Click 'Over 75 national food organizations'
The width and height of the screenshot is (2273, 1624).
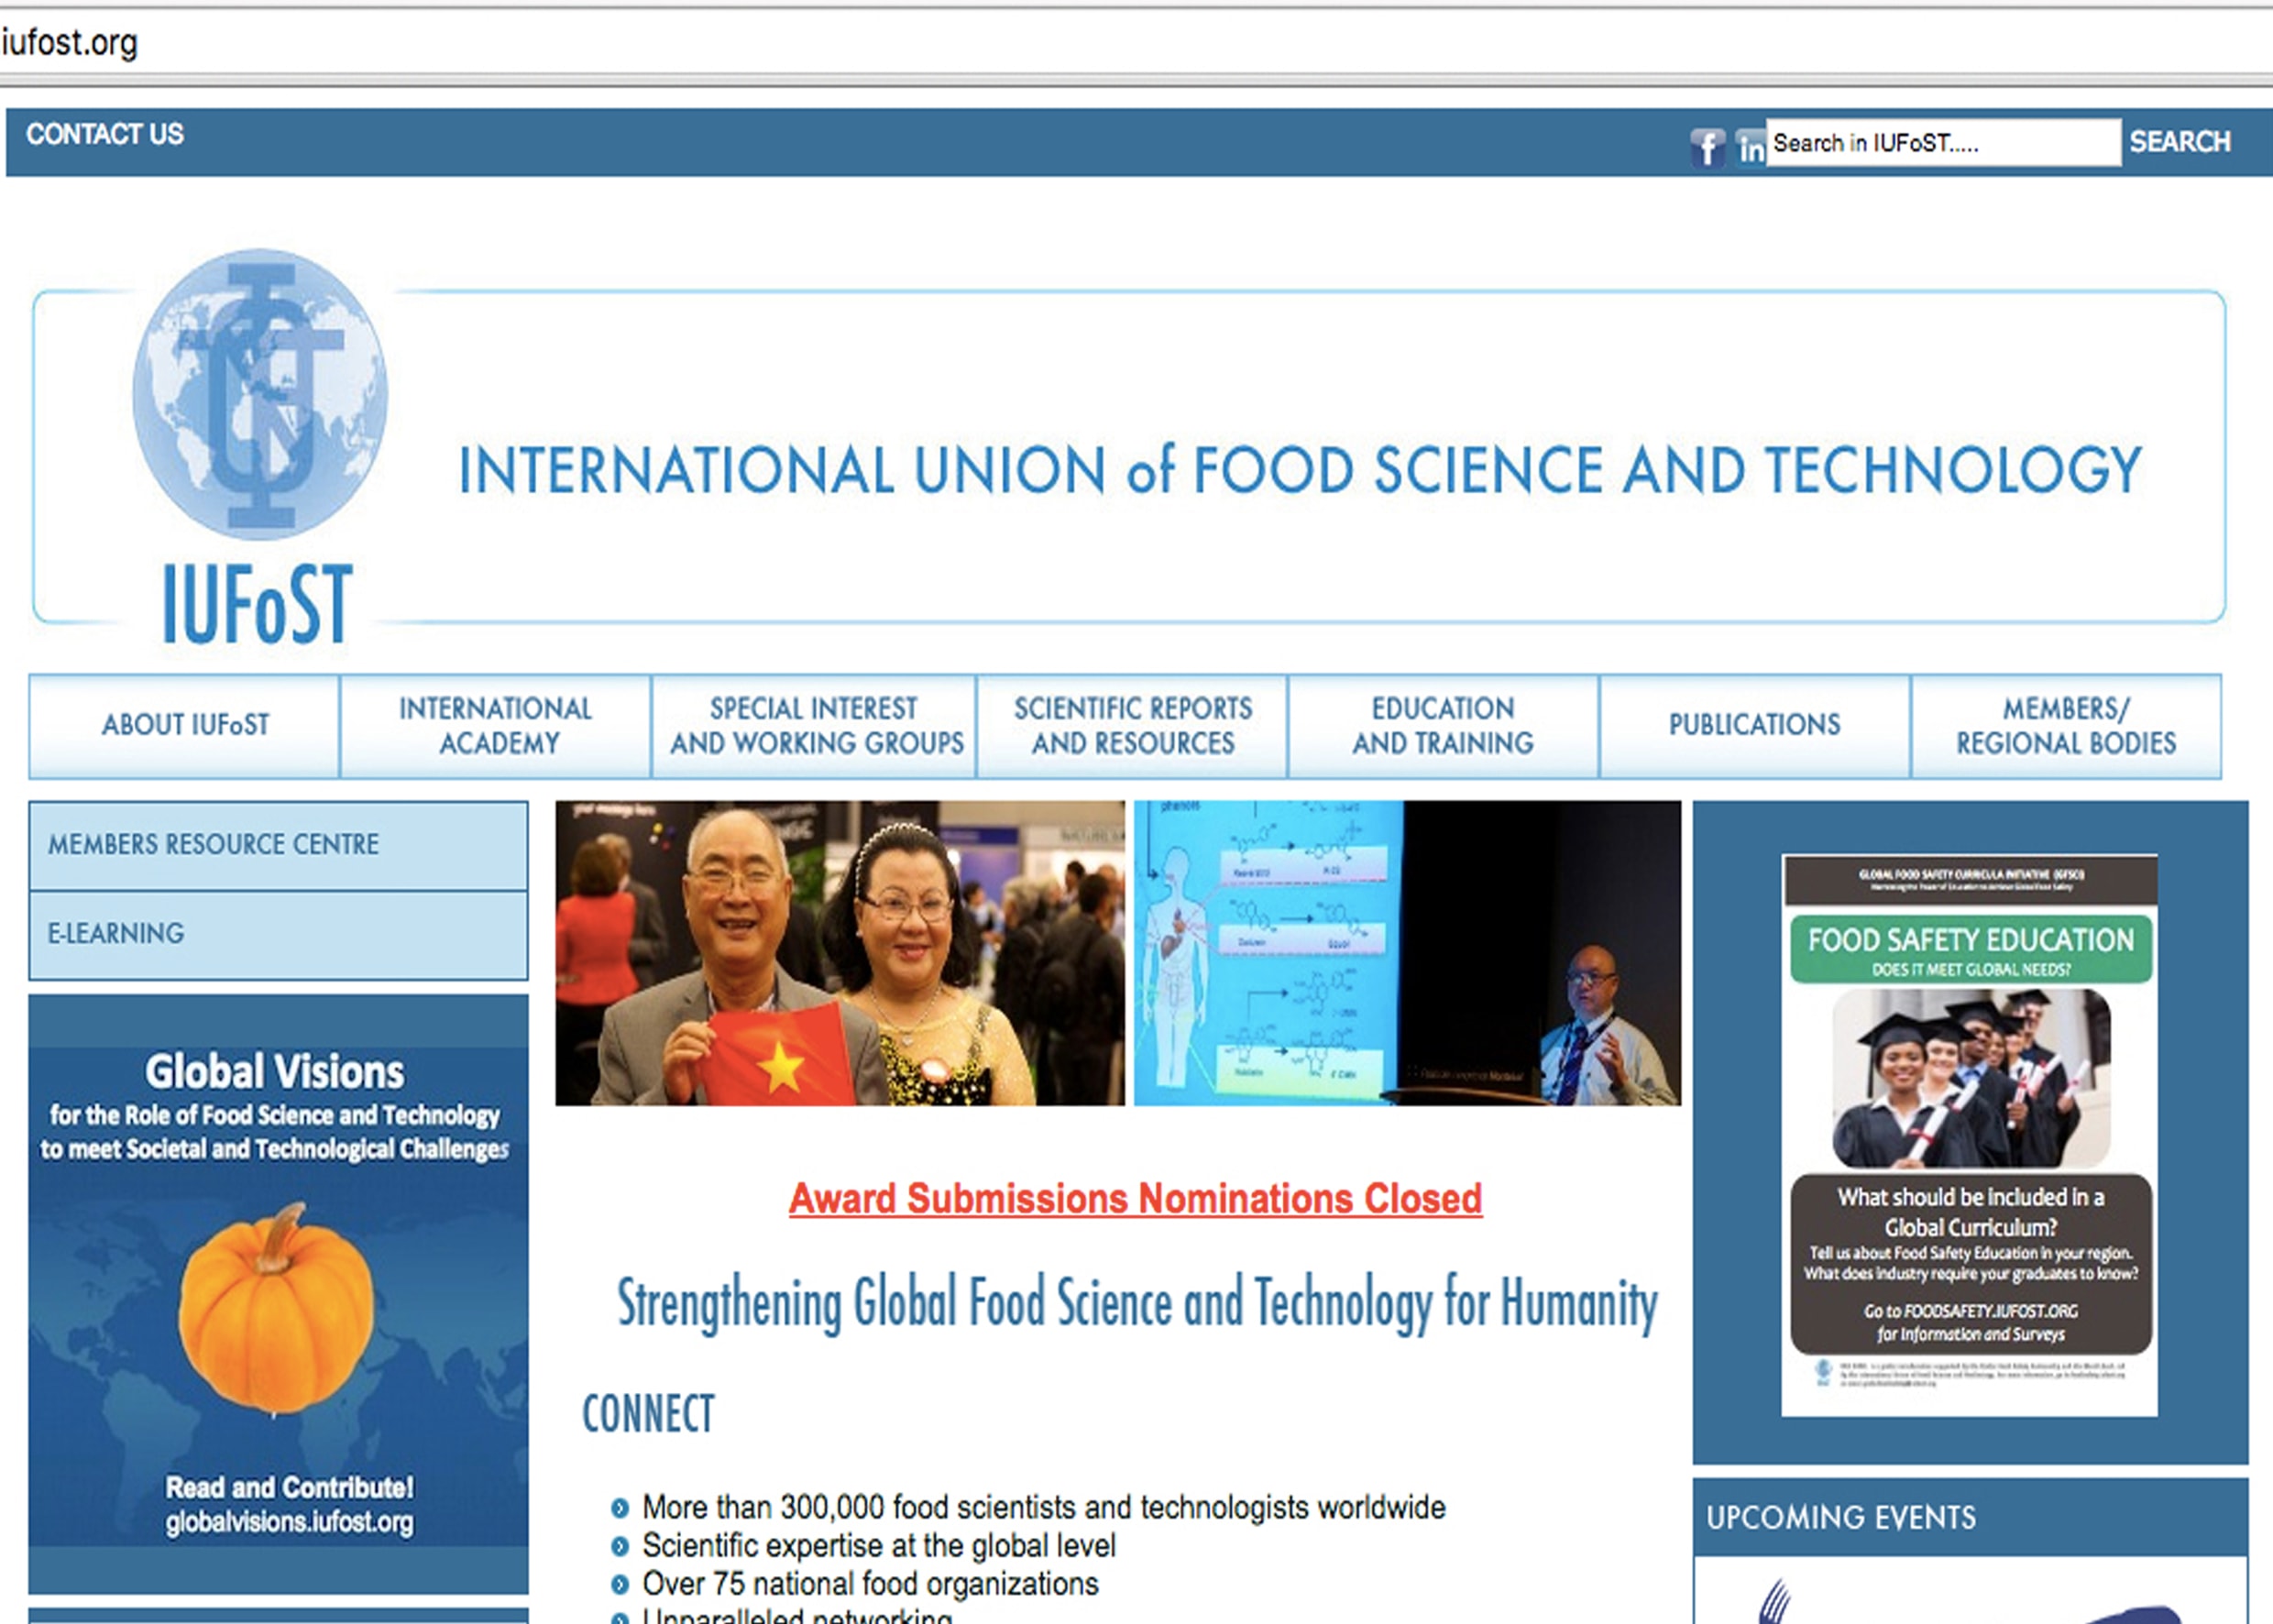tap(870, 1584)
